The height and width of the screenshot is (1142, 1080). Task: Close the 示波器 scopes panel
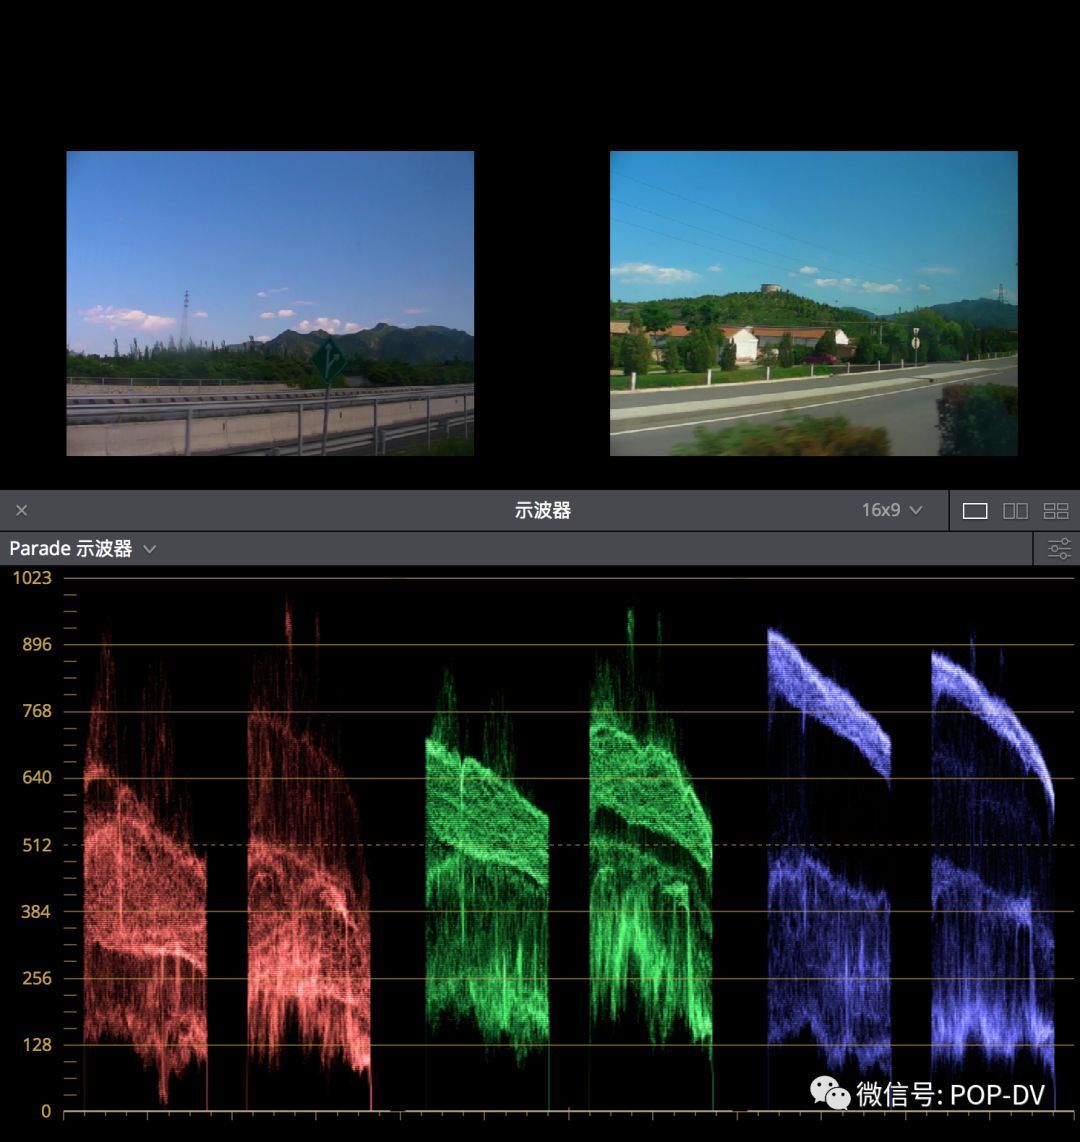22,510
